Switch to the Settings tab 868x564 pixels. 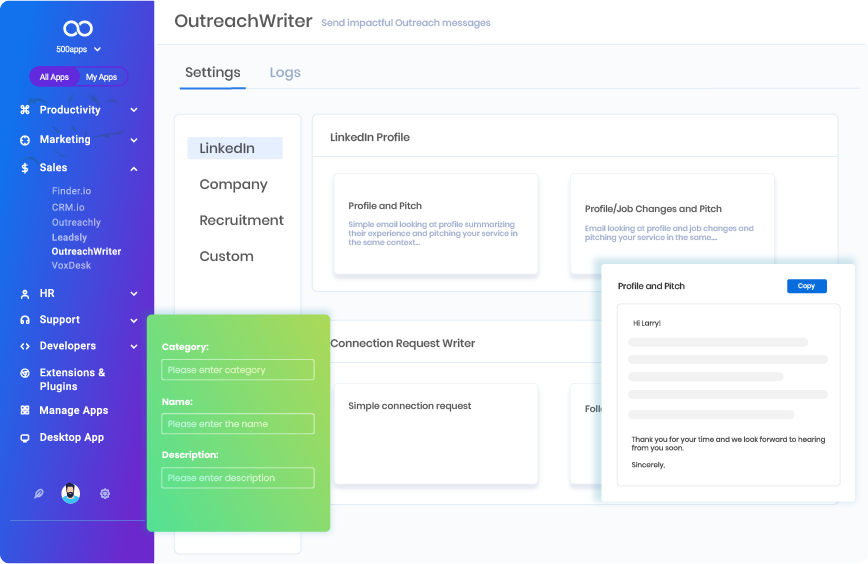click(x=213, y=73)
